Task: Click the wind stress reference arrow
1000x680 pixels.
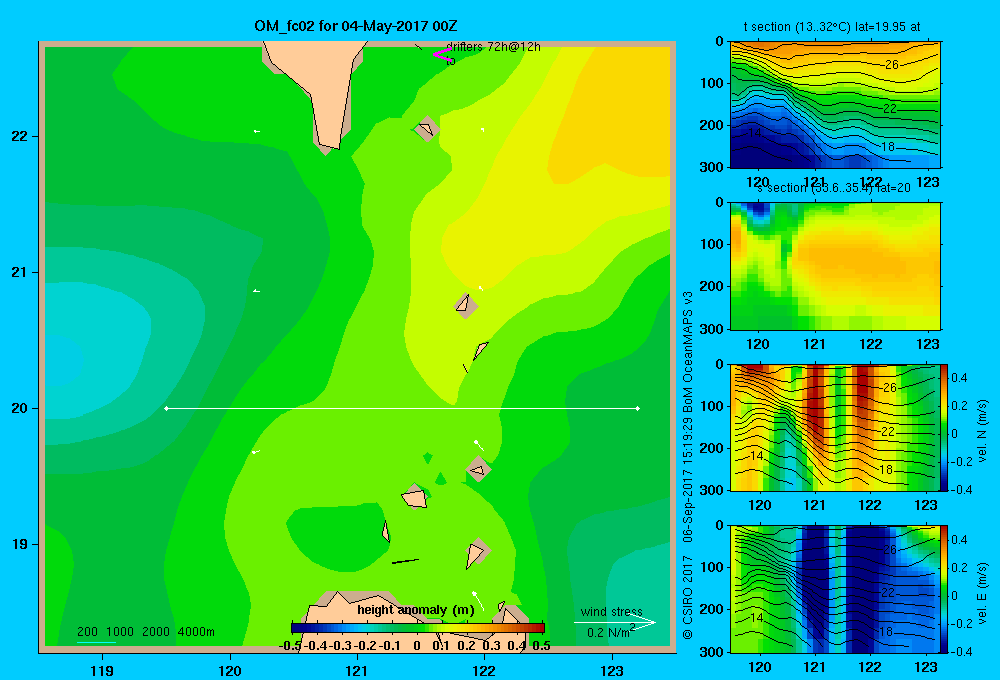Action: coord(615,623)
